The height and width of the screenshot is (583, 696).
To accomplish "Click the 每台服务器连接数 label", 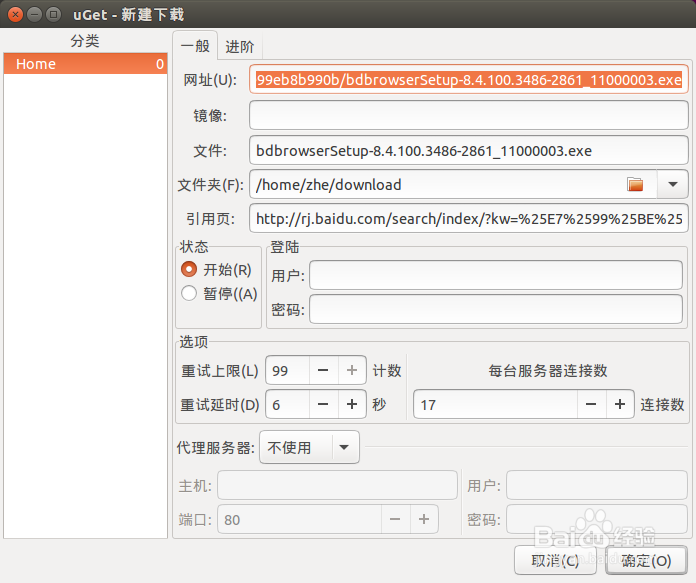I will click(548, 370).
